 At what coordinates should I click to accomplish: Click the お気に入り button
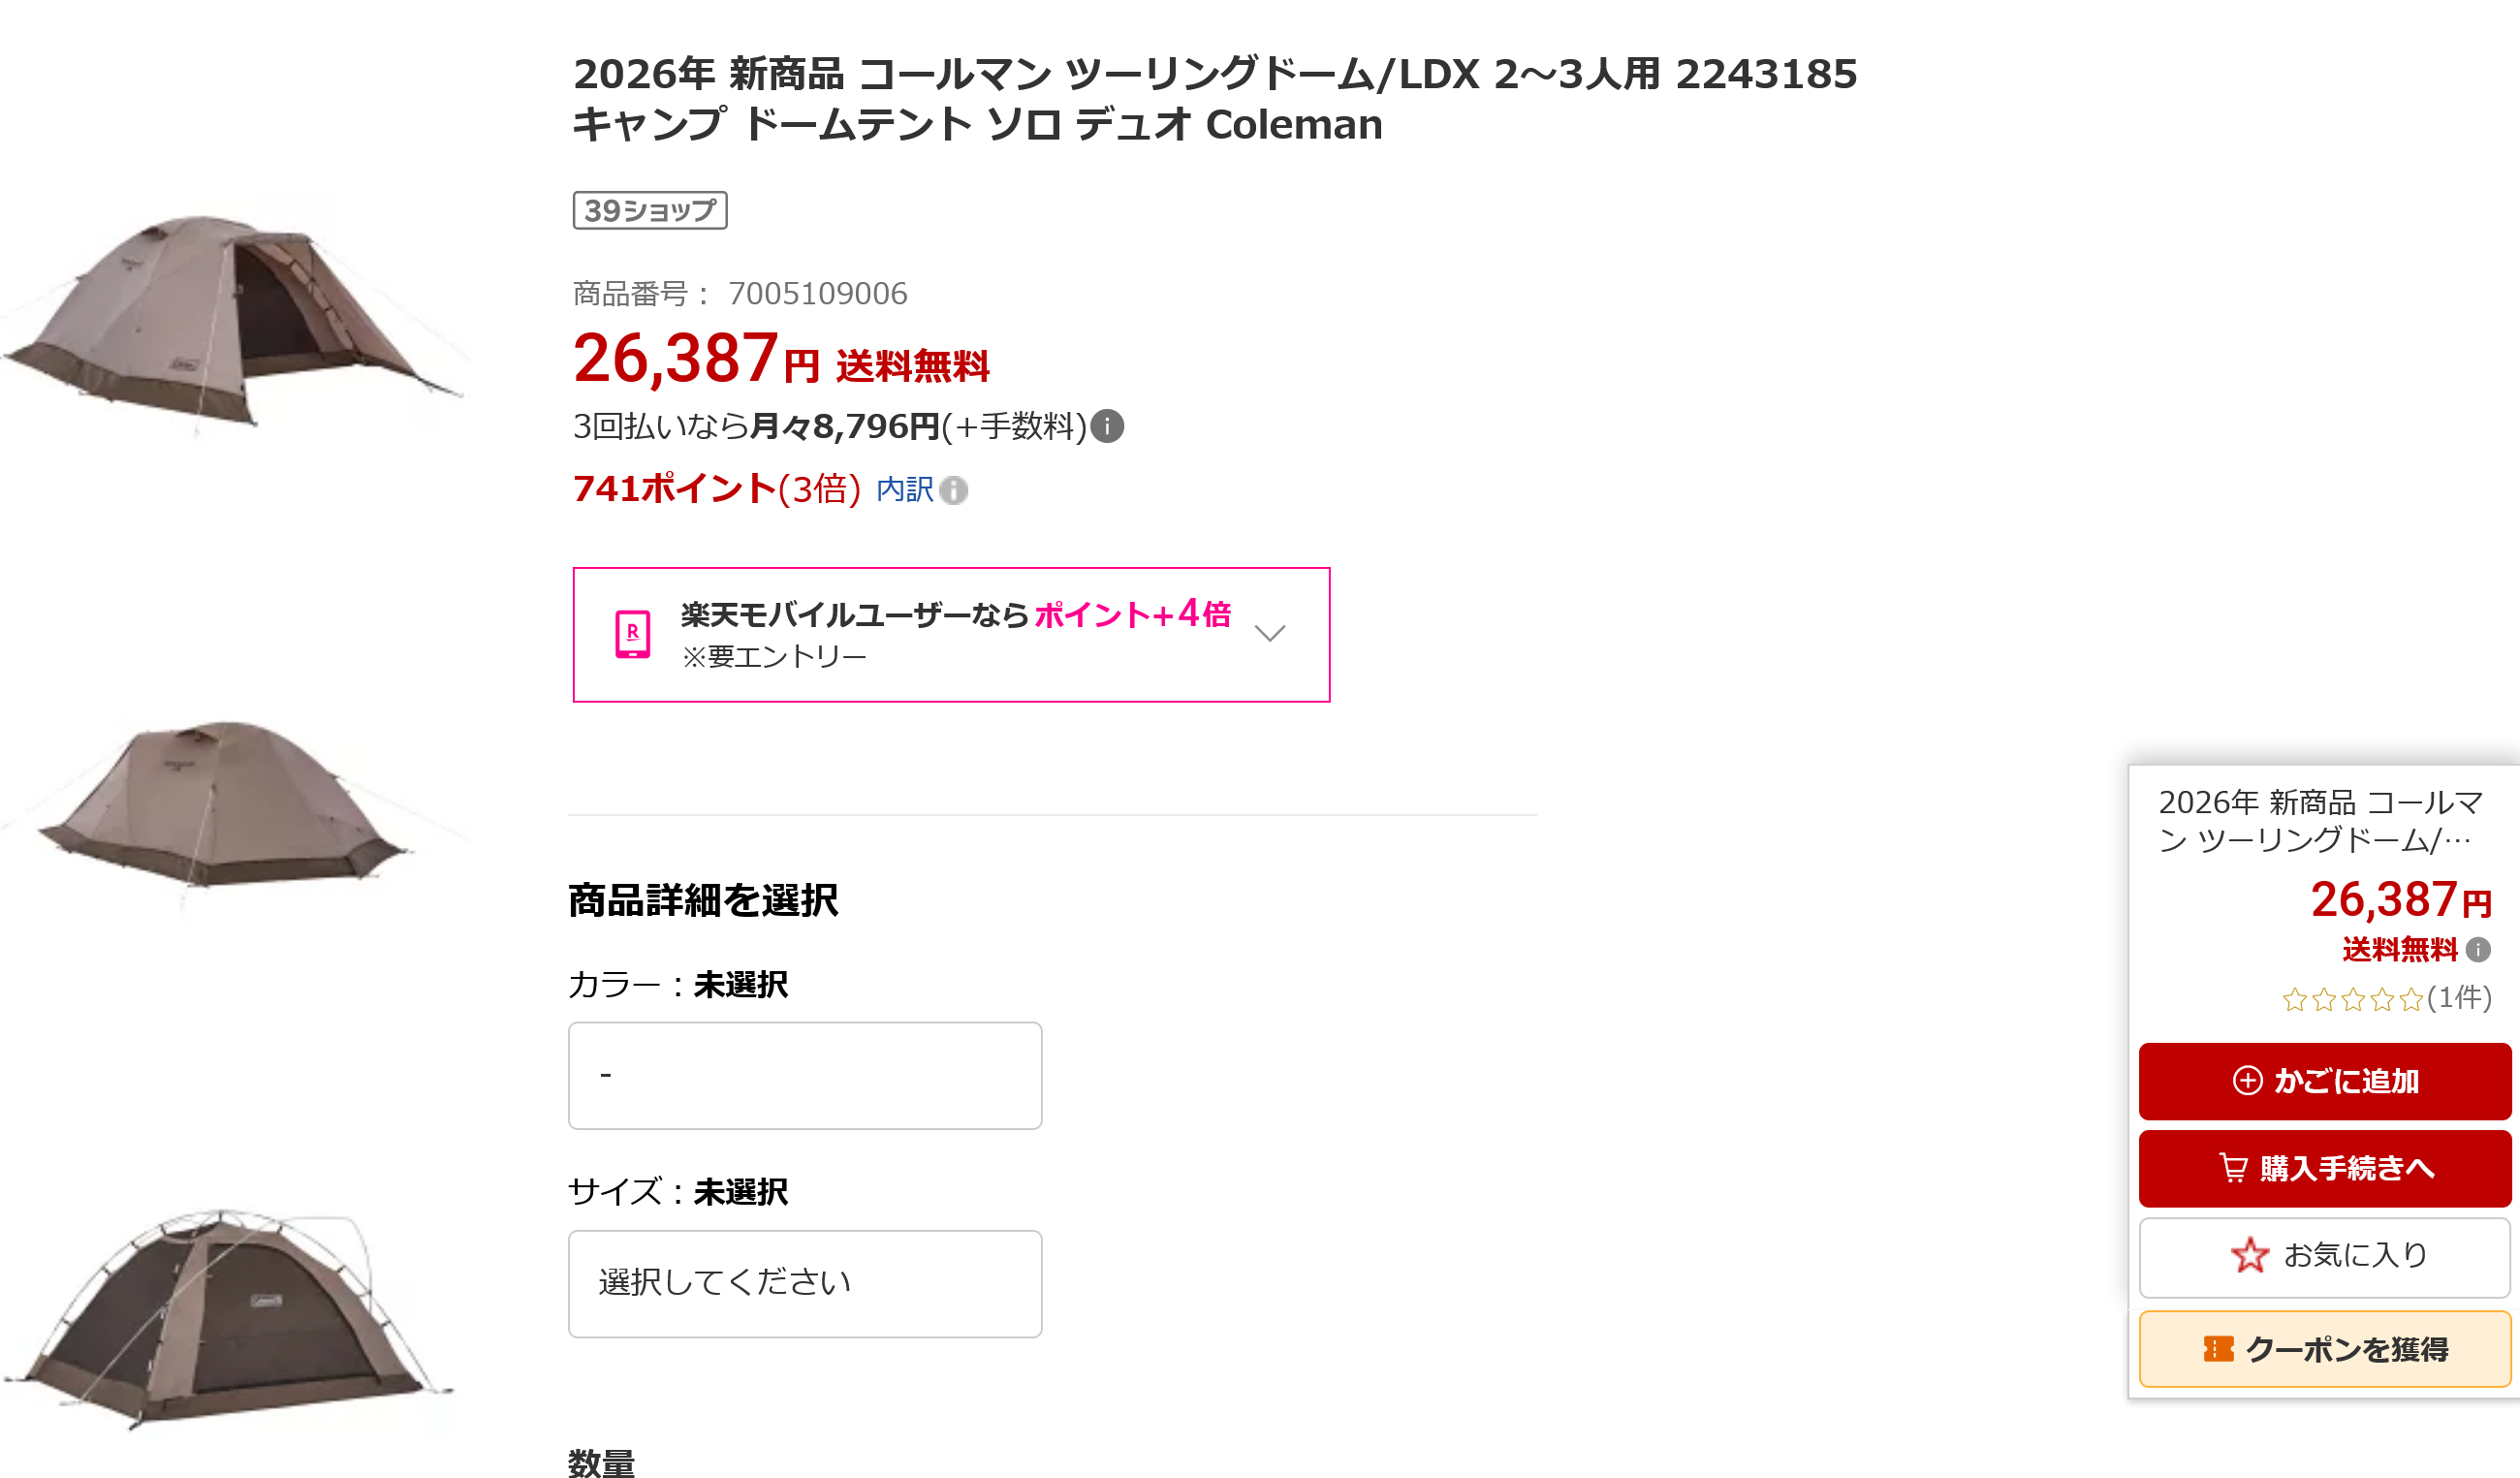tap(2324, 1256)
